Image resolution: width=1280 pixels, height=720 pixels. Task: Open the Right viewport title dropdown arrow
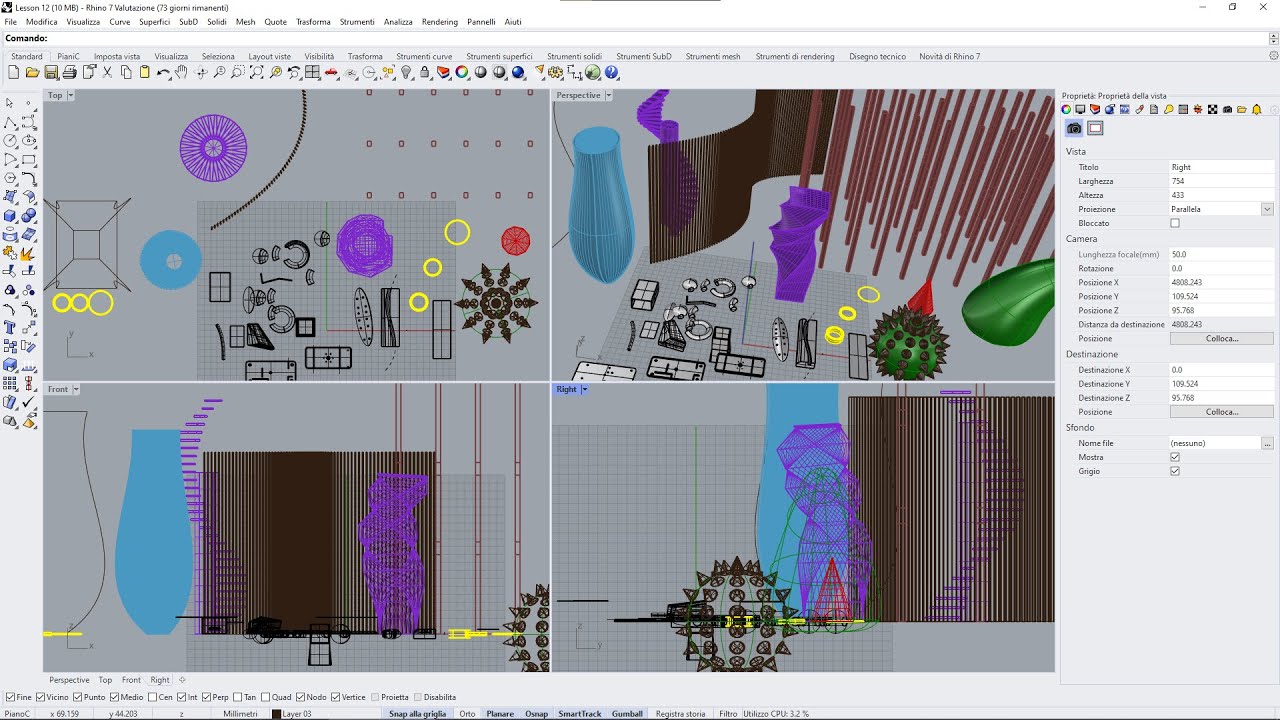584,389
